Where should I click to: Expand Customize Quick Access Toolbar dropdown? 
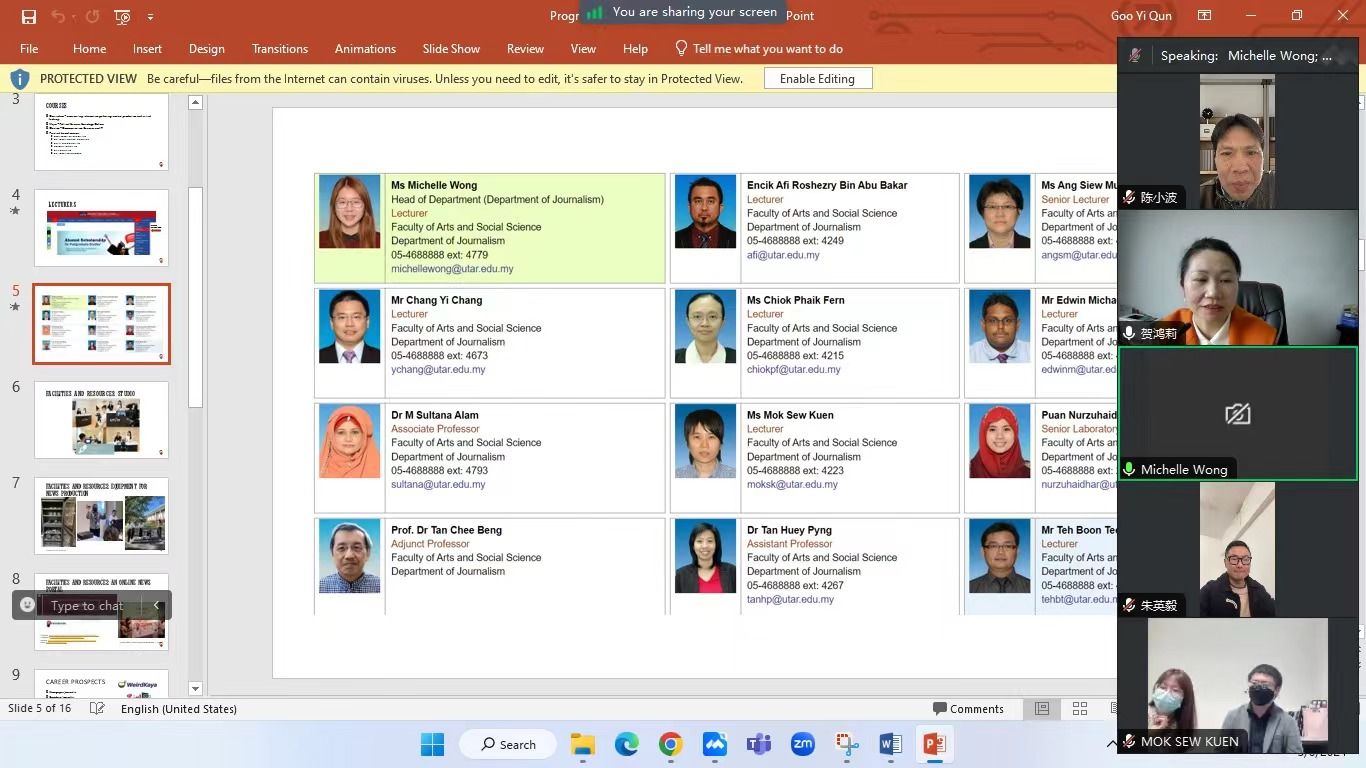[151, 17]
